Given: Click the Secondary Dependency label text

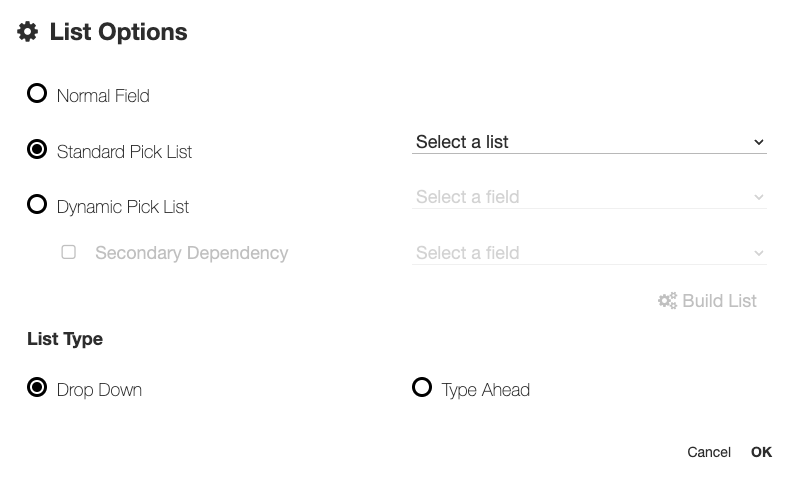Looking at the screenshot, I should point(191,253).
